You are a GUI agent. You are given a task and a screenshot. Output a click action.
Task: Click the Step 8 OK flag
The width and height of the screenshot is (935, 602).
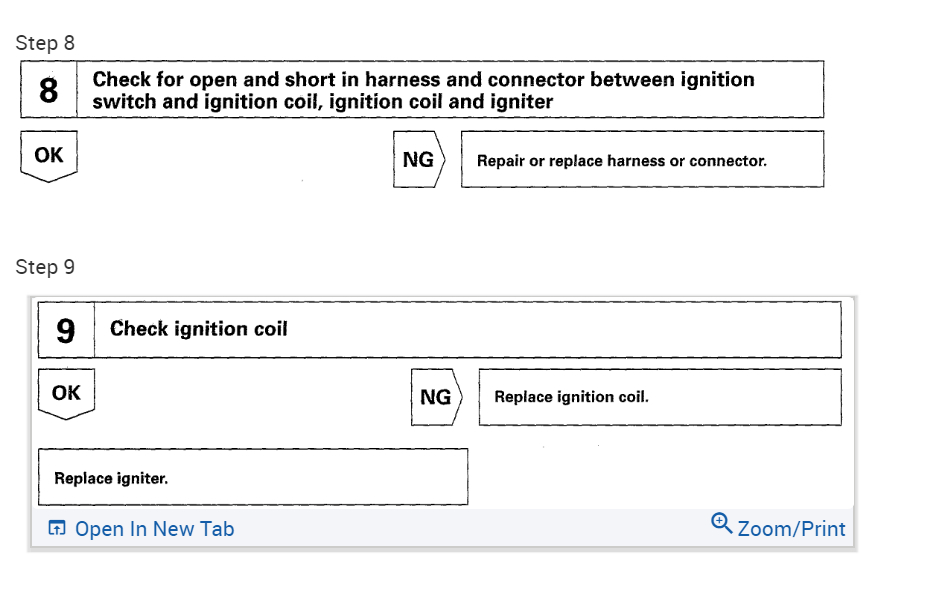(48, 157)
